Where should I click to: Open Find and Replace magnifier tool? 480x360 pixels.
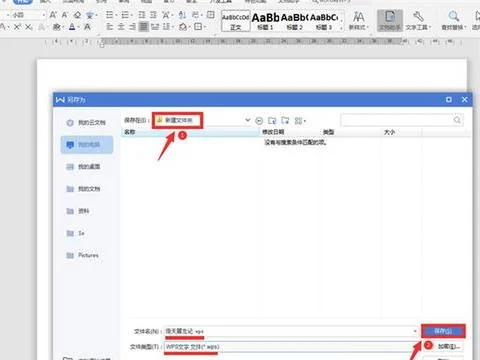click(454, 21)
